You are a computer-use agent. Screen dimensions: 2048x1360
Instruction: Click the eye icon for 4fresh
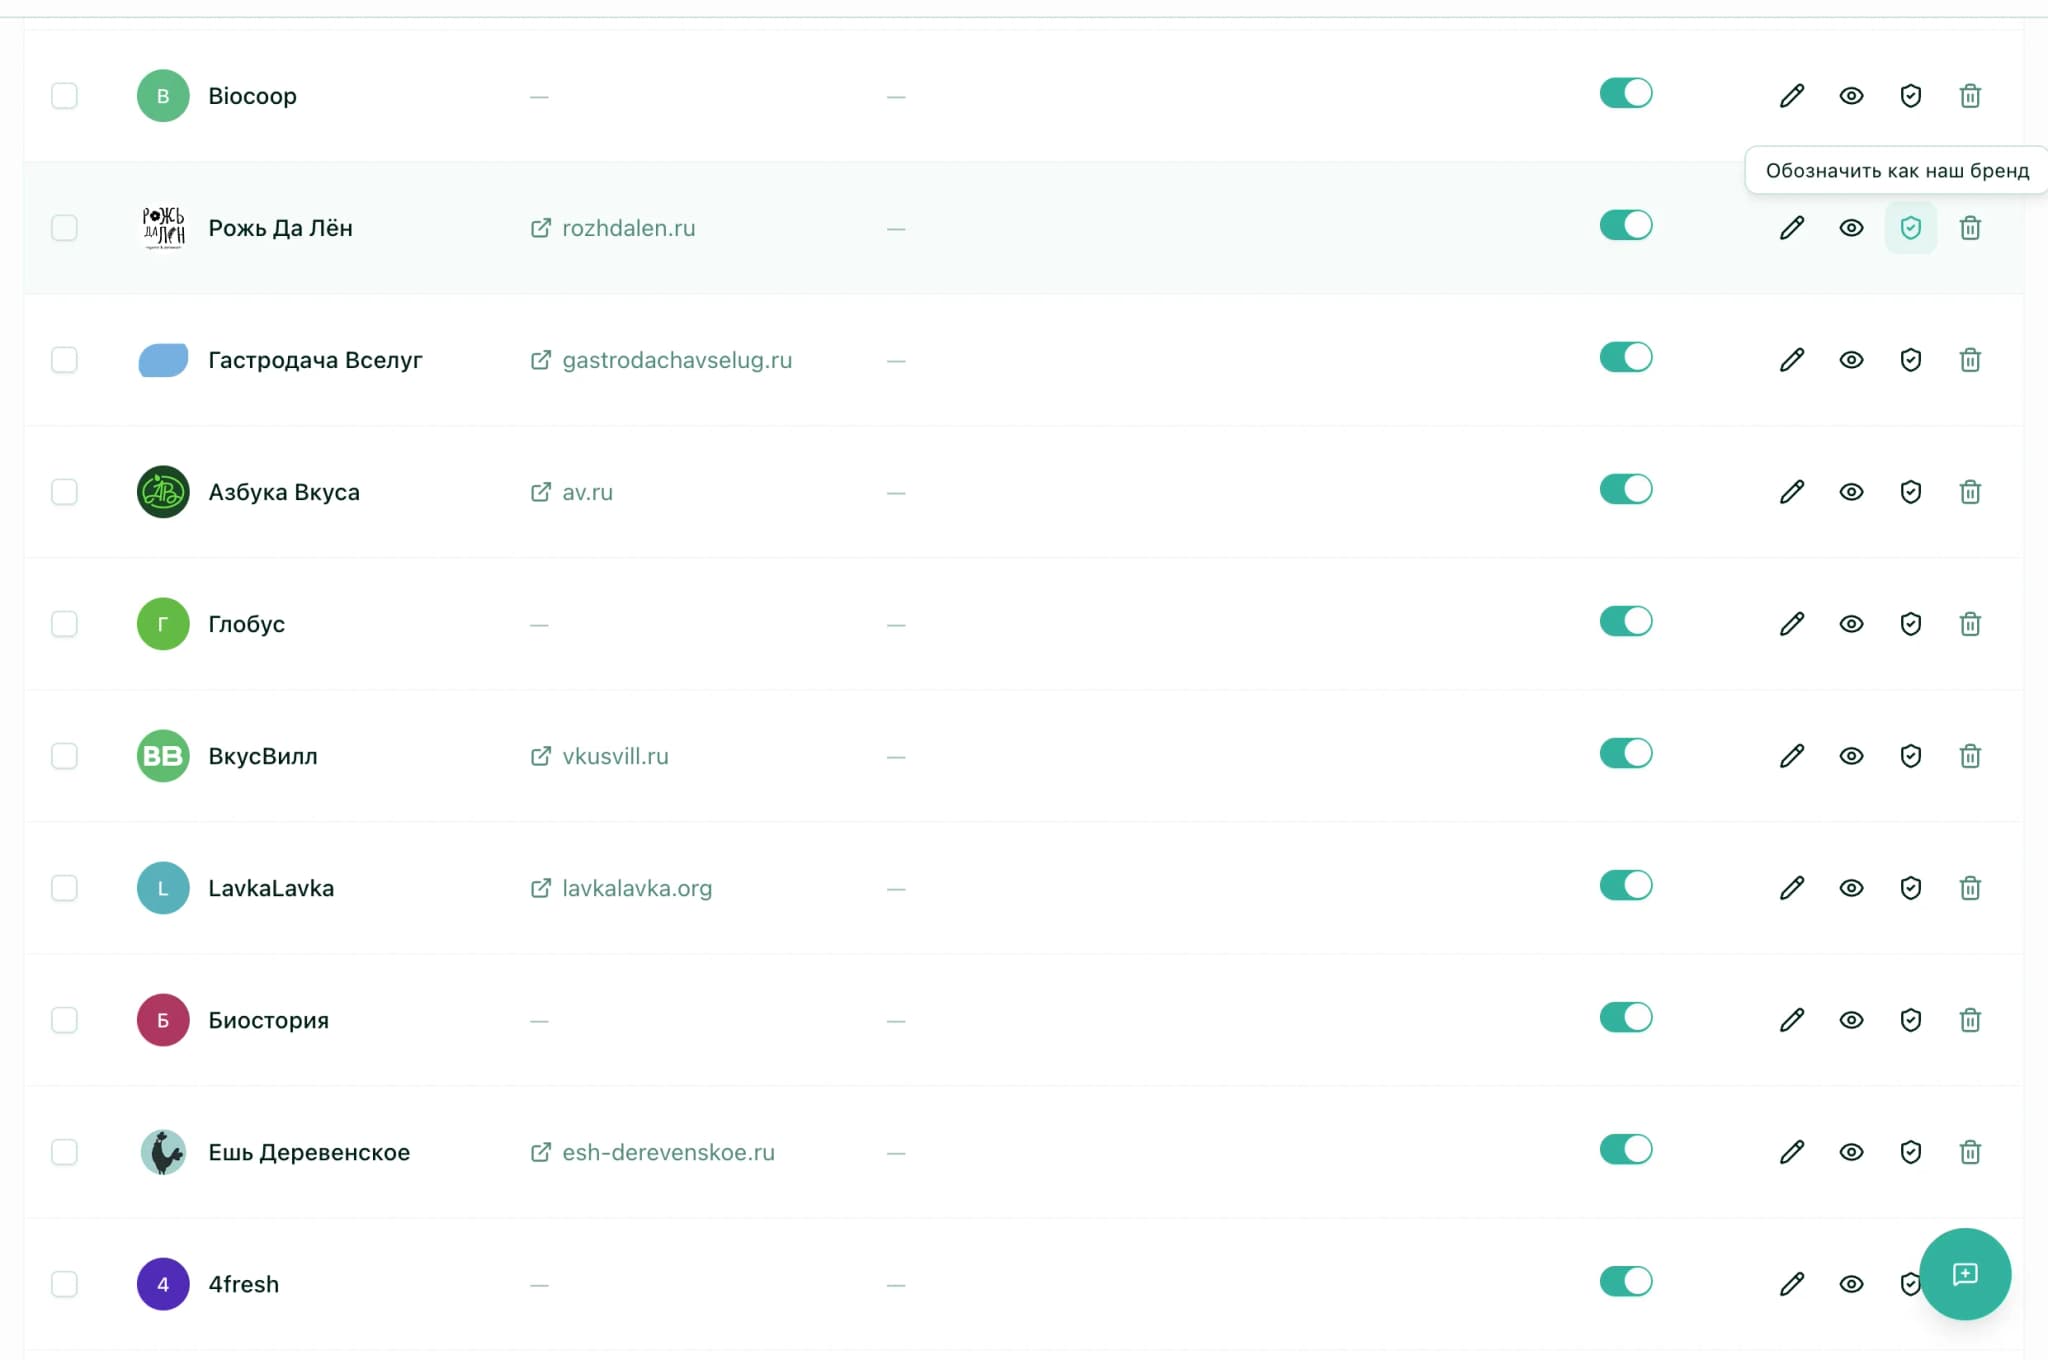(x=1851, y=1284)
